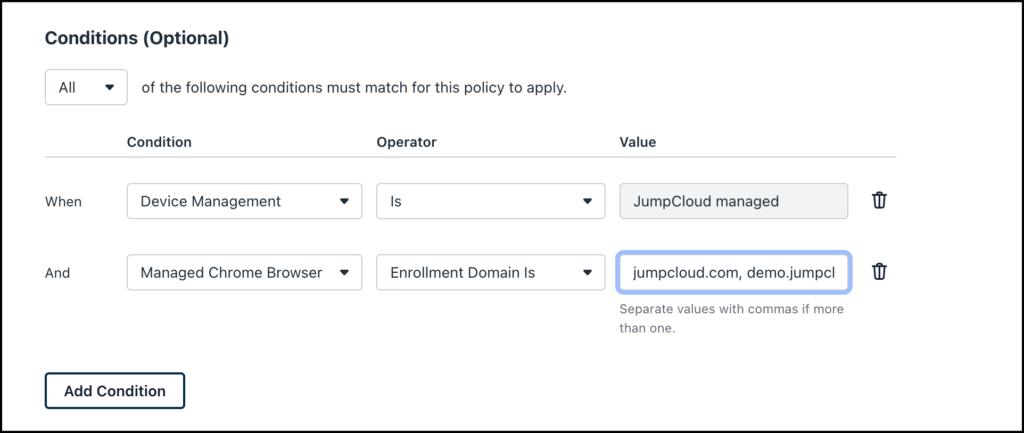The height and width of the screenshot is (433, 1024).
Task: Remove the Managed Chrome Browser condition
Action: (x=879, y=272)
